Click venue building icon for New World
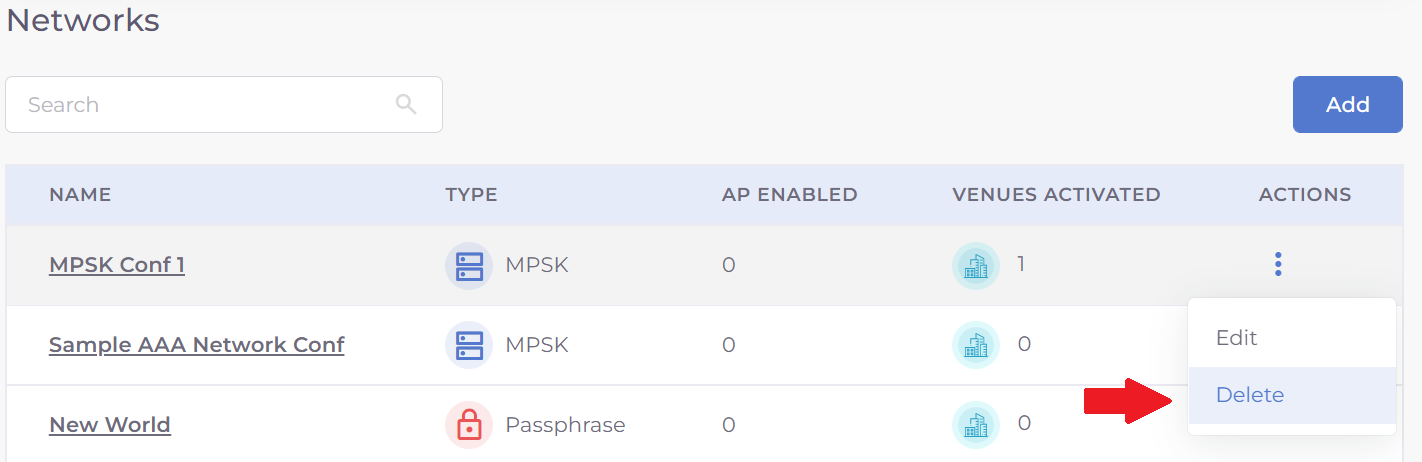The image size is (1422, 462). (x=975, y=424)
